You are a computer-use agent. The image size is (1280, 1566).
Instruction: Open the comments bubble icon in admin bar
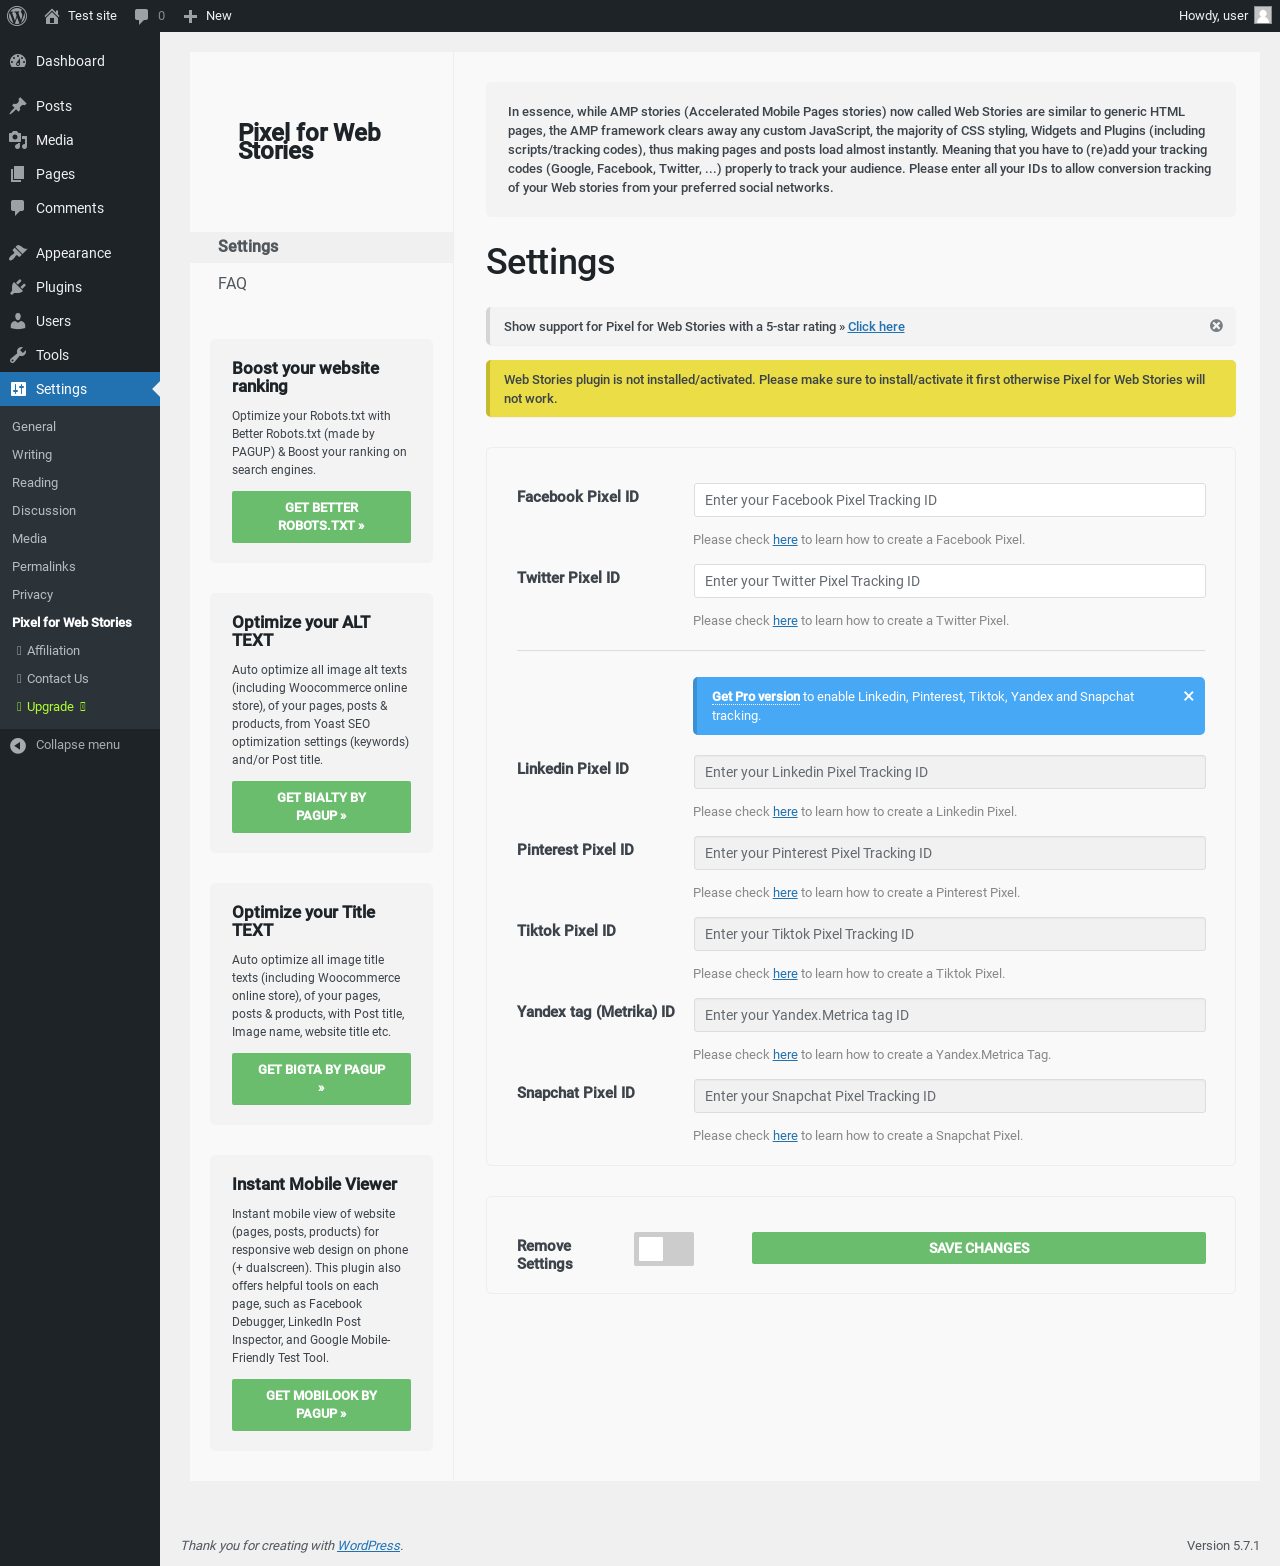tap(142, 16)
